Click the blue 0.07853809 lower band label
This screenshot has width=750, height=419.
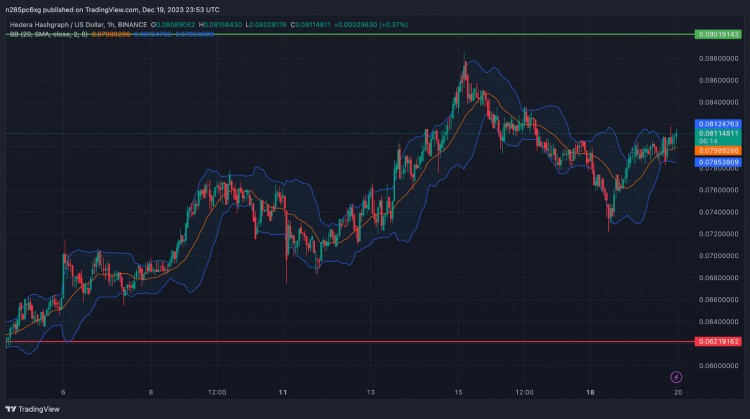[x=718, y=161]
